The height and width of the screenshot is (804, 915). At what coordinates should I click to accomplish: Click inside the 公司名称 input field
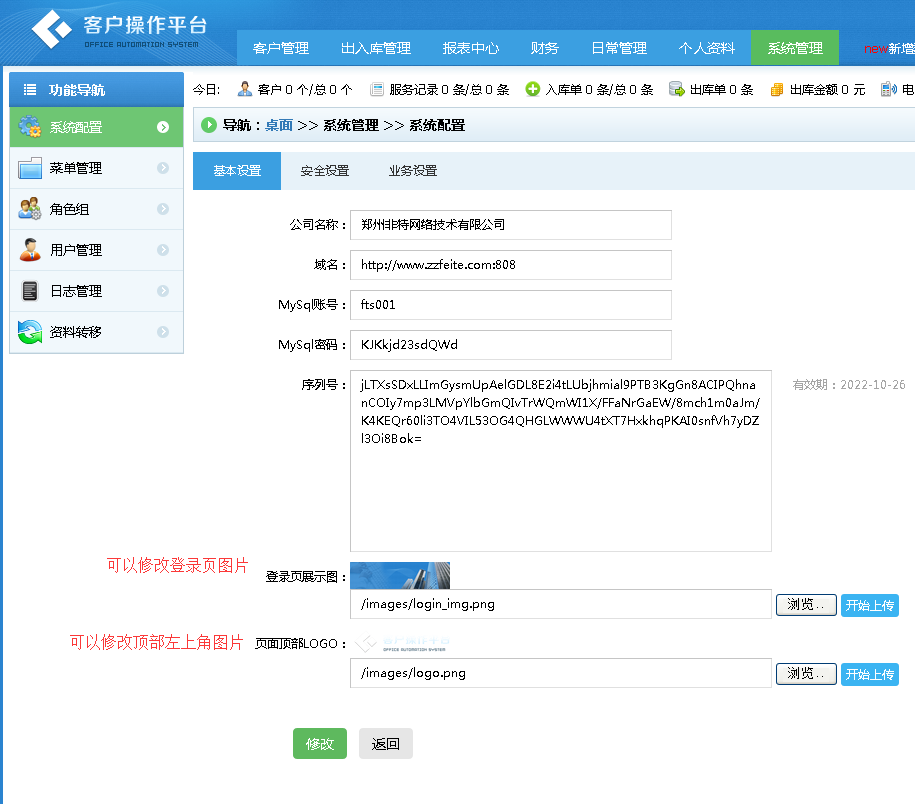click(510, 225)
